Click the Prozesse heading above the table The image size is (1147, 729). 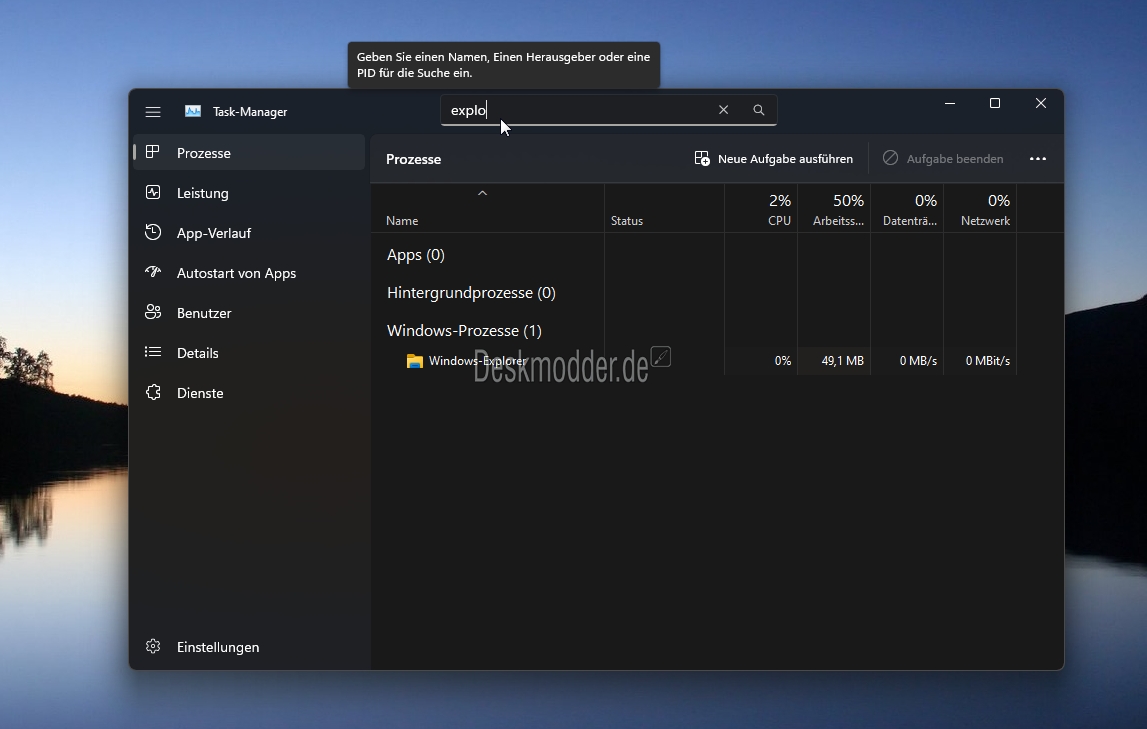(x=413, y=159)
